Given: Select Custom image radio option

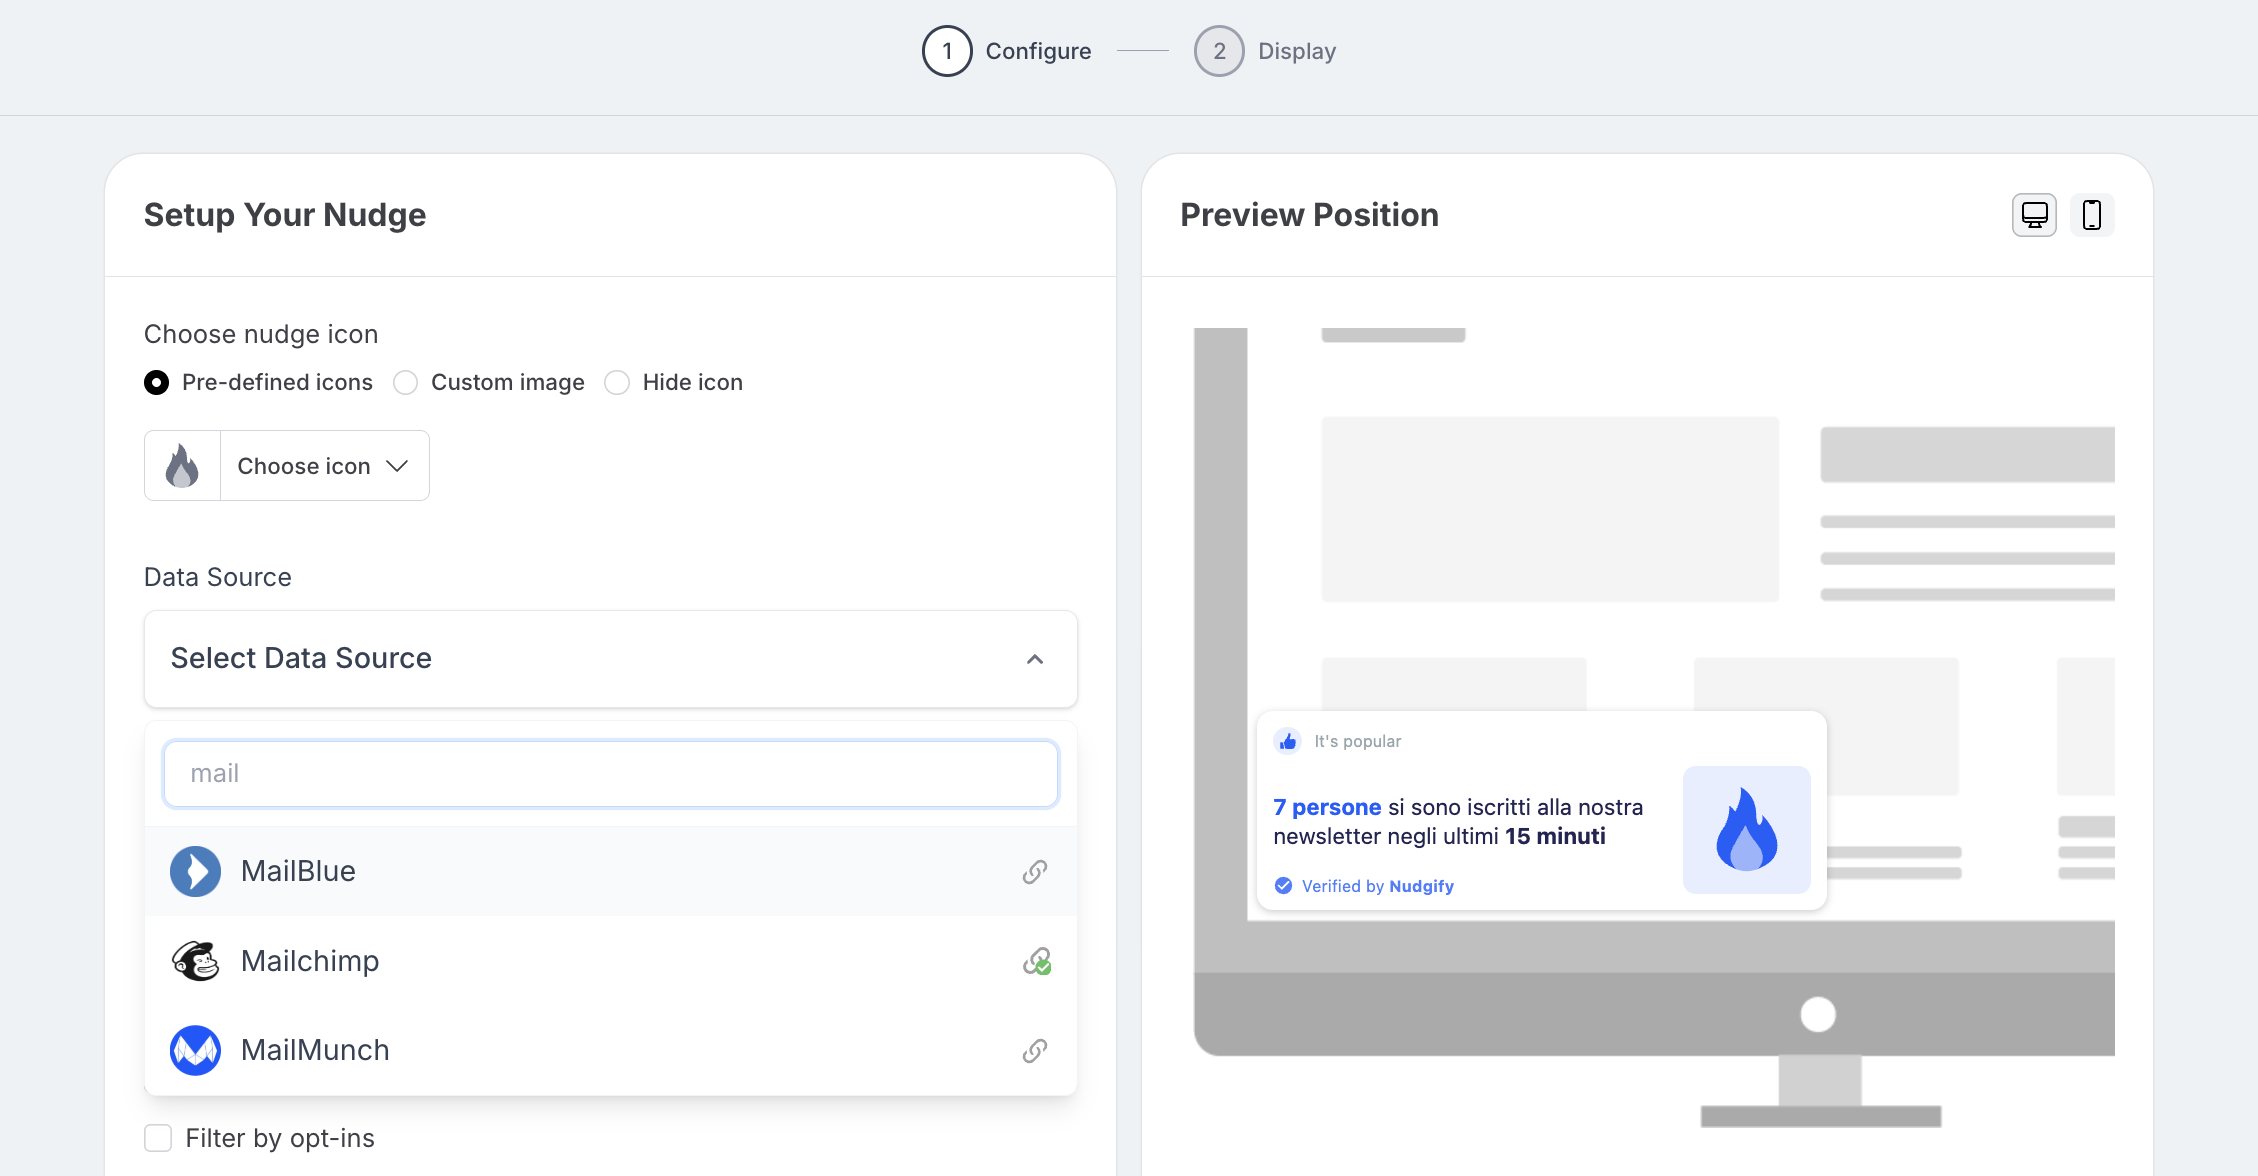Looking at the screenshot, I should pos(405,383).
